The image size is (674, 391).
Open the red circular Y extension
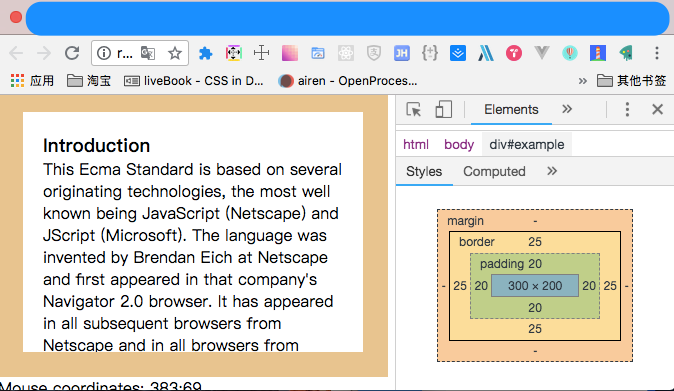click(x=514, y=53)
